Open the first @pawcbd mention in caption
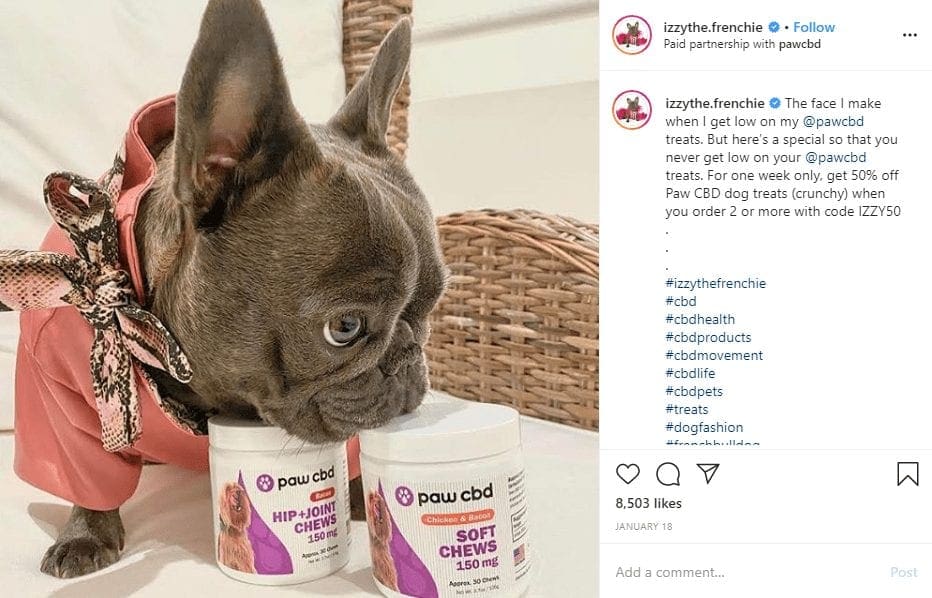932x598 pixels. 833,121
